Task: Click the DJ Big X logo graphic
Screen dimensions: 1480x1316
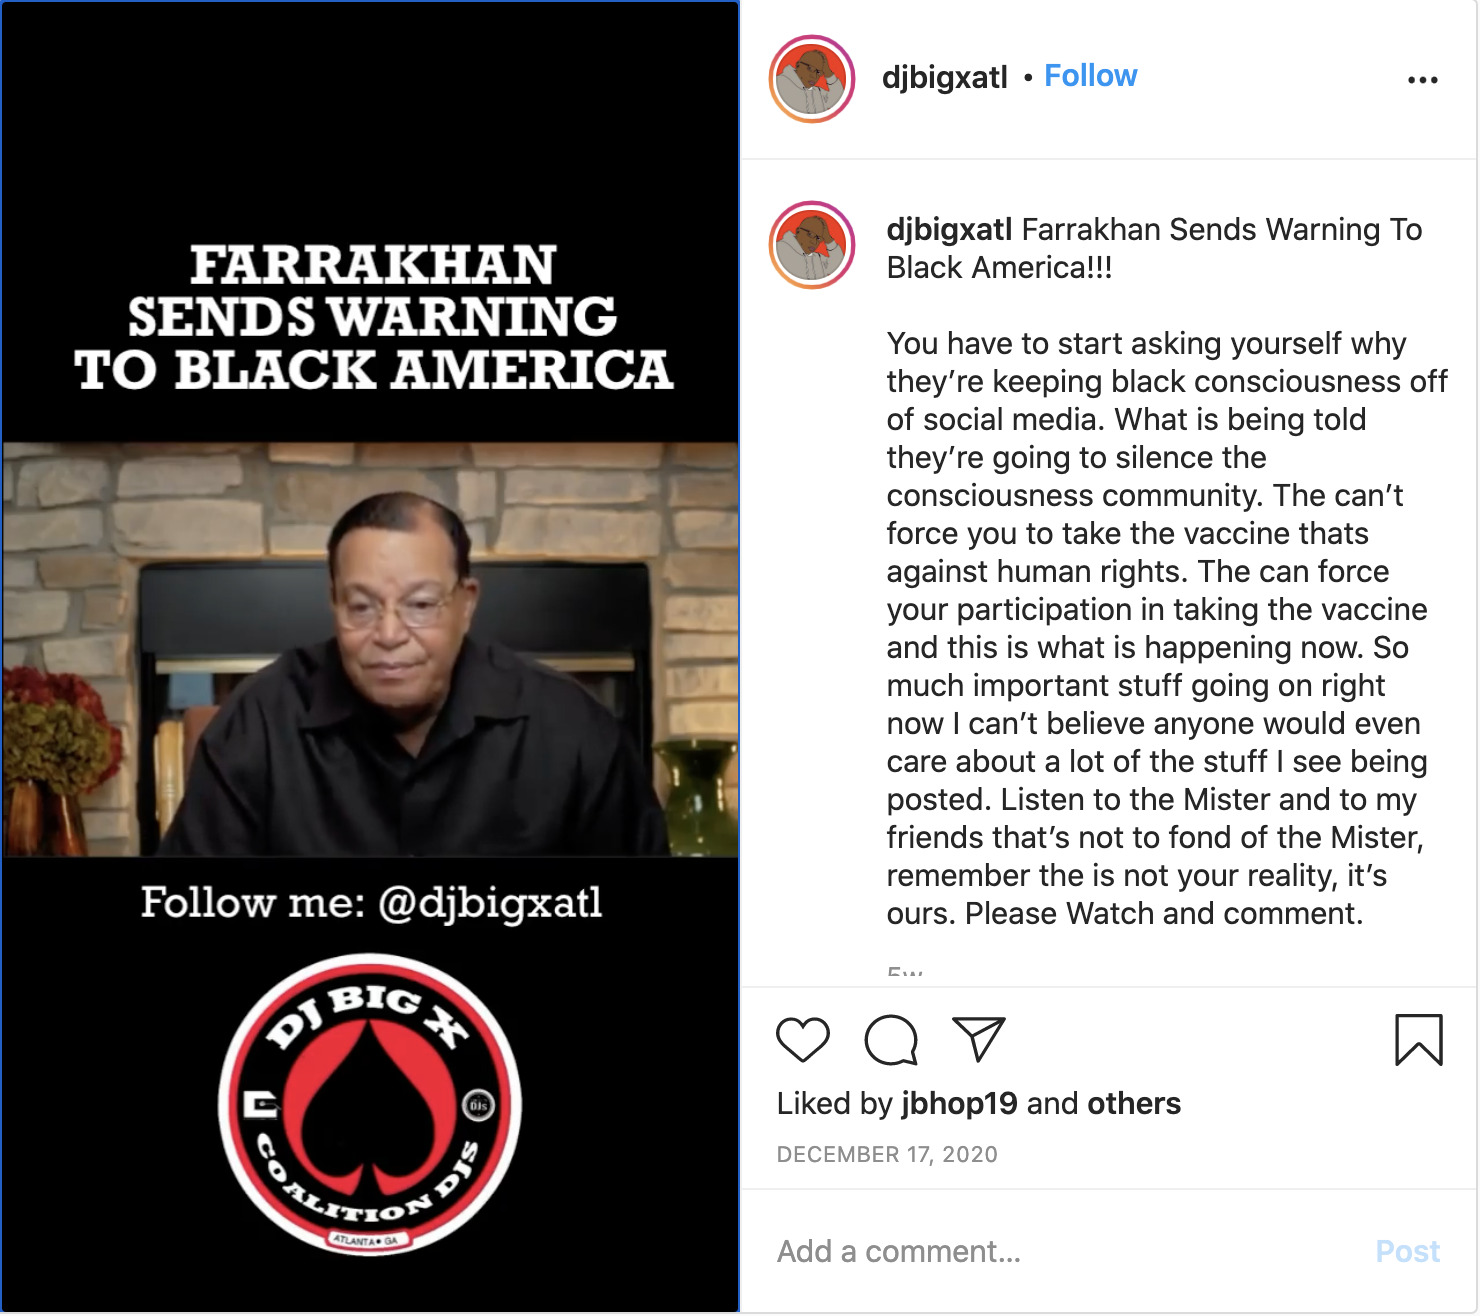Action: pyautogui.click(x=370, y=1104)
